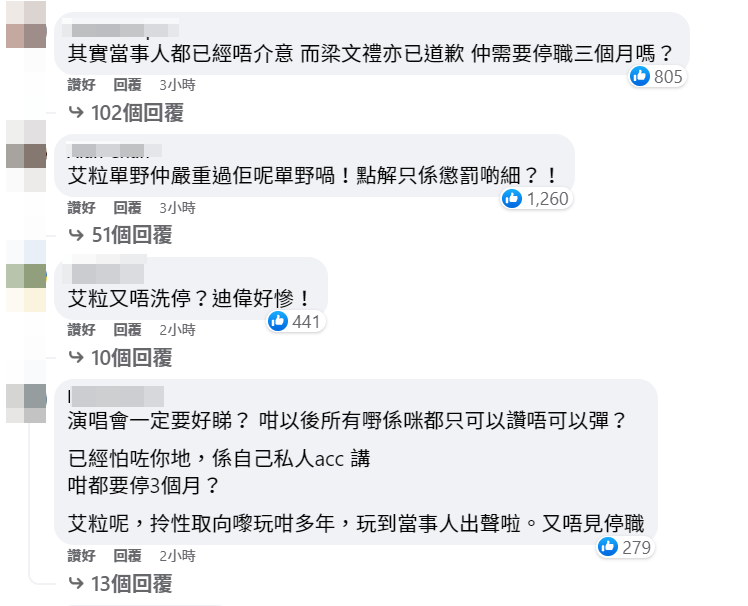The height and width of the screenshot is (606, 748).
Task: Open the first commenter's profile avatar
Action: 26,30
